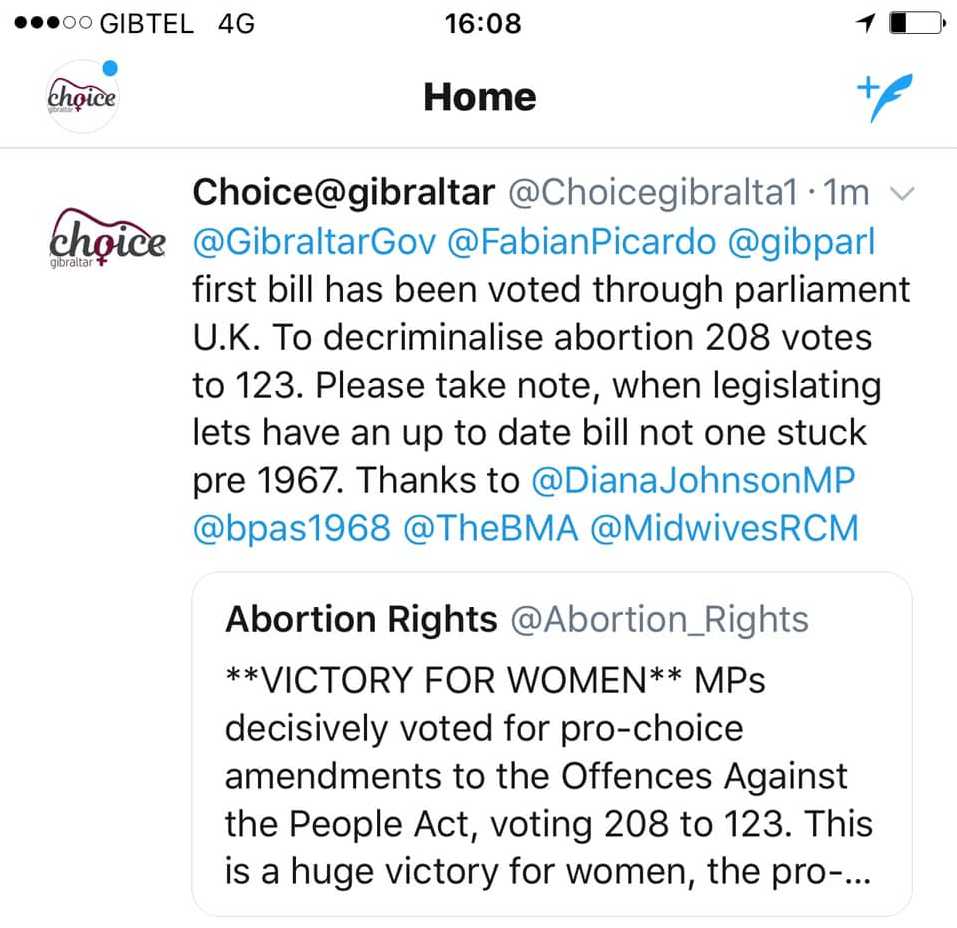This screenshot has width=957, height=928.
Task: Tap the Abortion Rights quoted author name
Action: click(361, 620)
